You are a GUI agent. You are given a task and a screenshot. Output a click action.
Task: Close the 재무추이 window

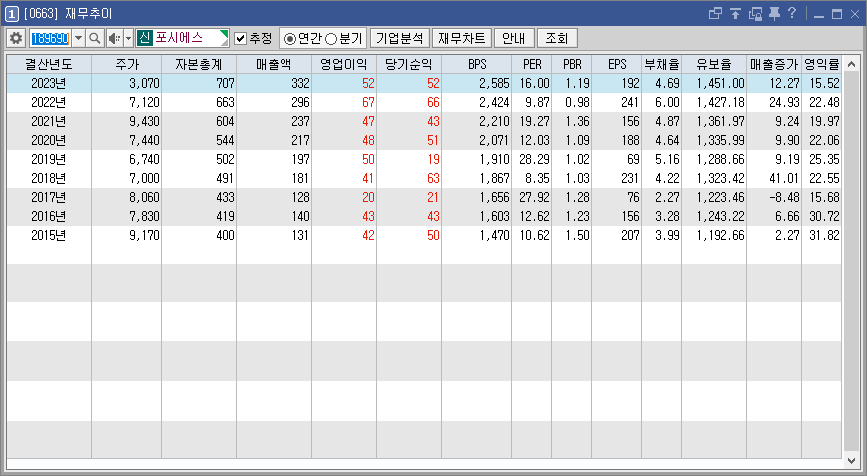[x=854, y=14]
